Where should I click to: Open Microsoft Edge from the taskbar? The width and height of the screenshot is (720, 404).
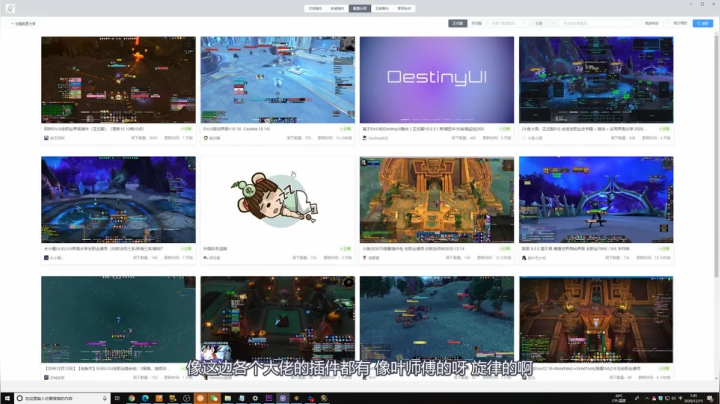(x=145, y=398)
